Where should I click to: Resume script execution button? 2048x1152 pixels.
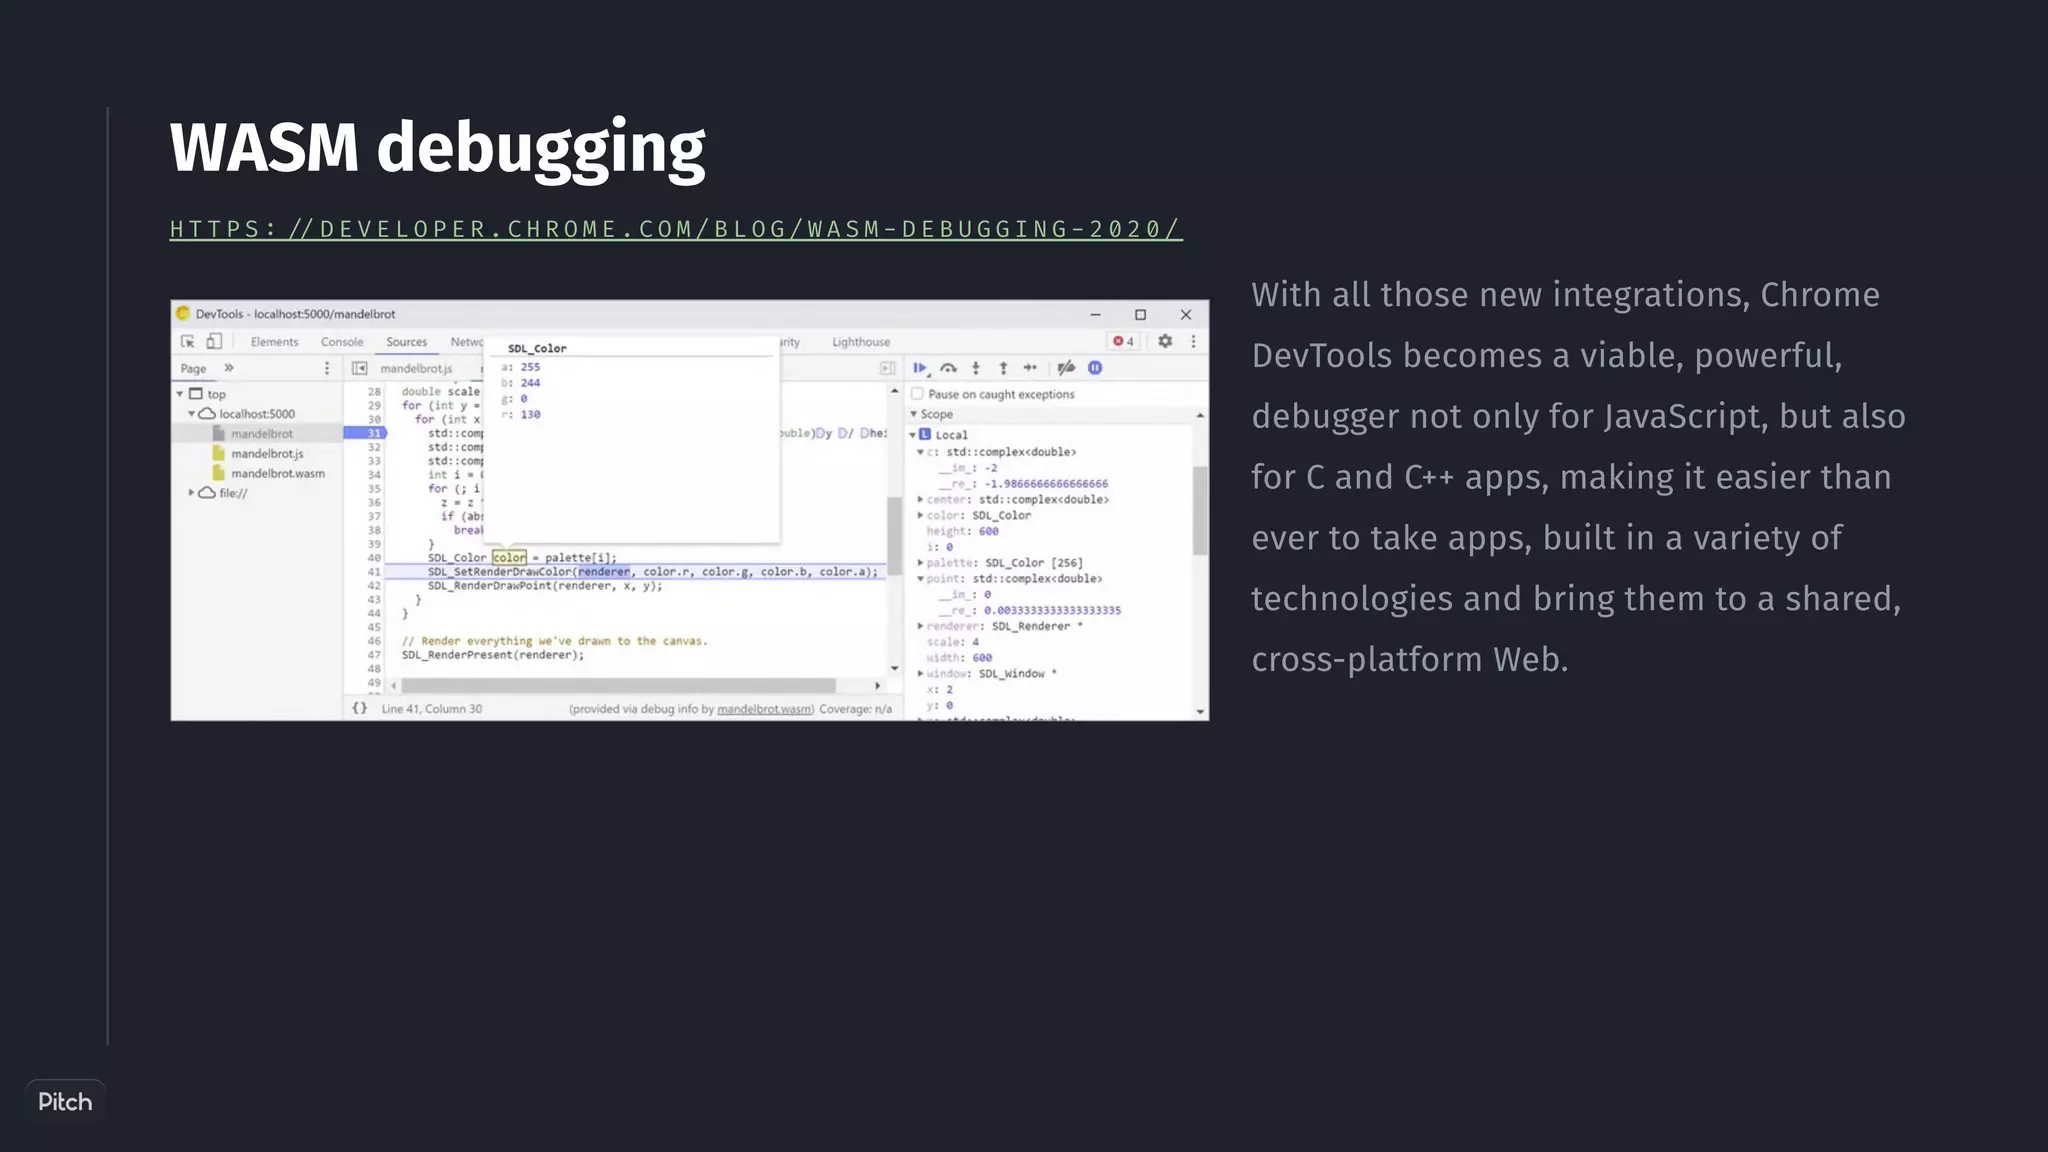[920, 368]
